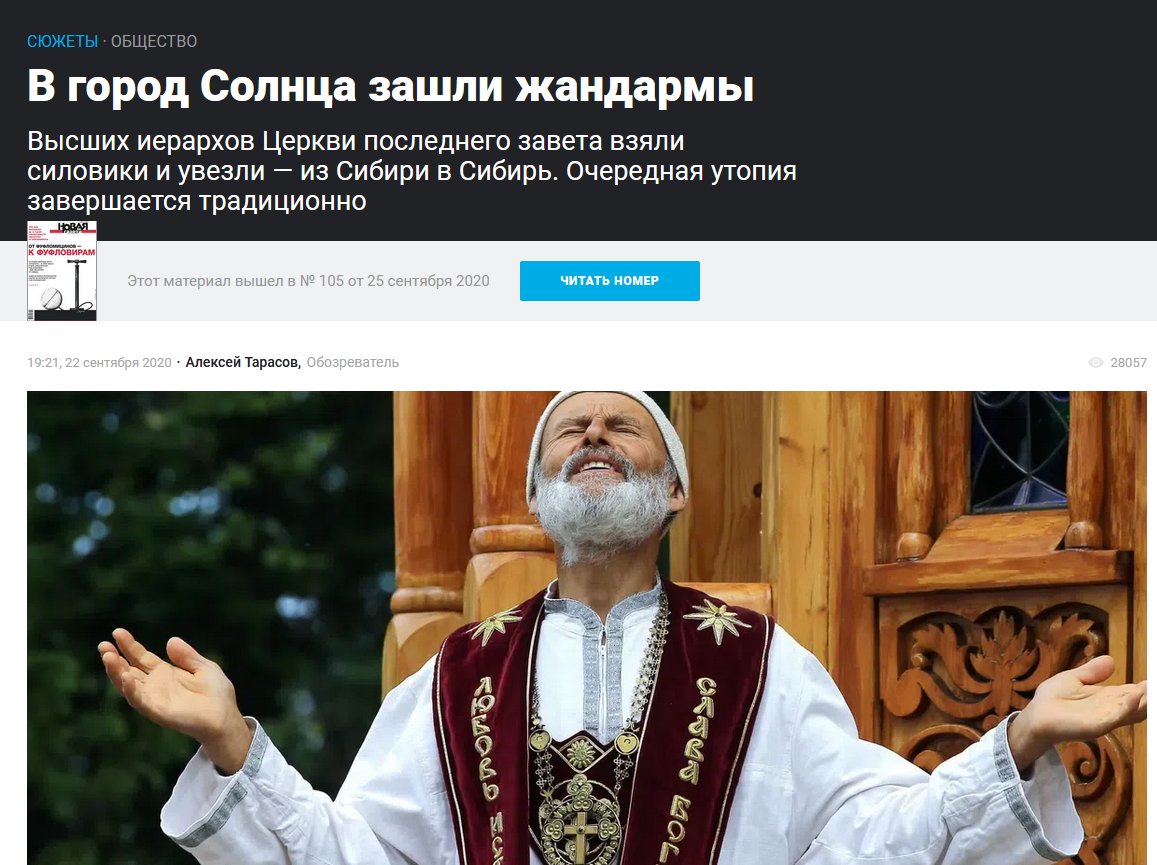Open the ОБЩЕСТВО category link
Viewport: 1157px width, 865px height.
tap(153, 41)
